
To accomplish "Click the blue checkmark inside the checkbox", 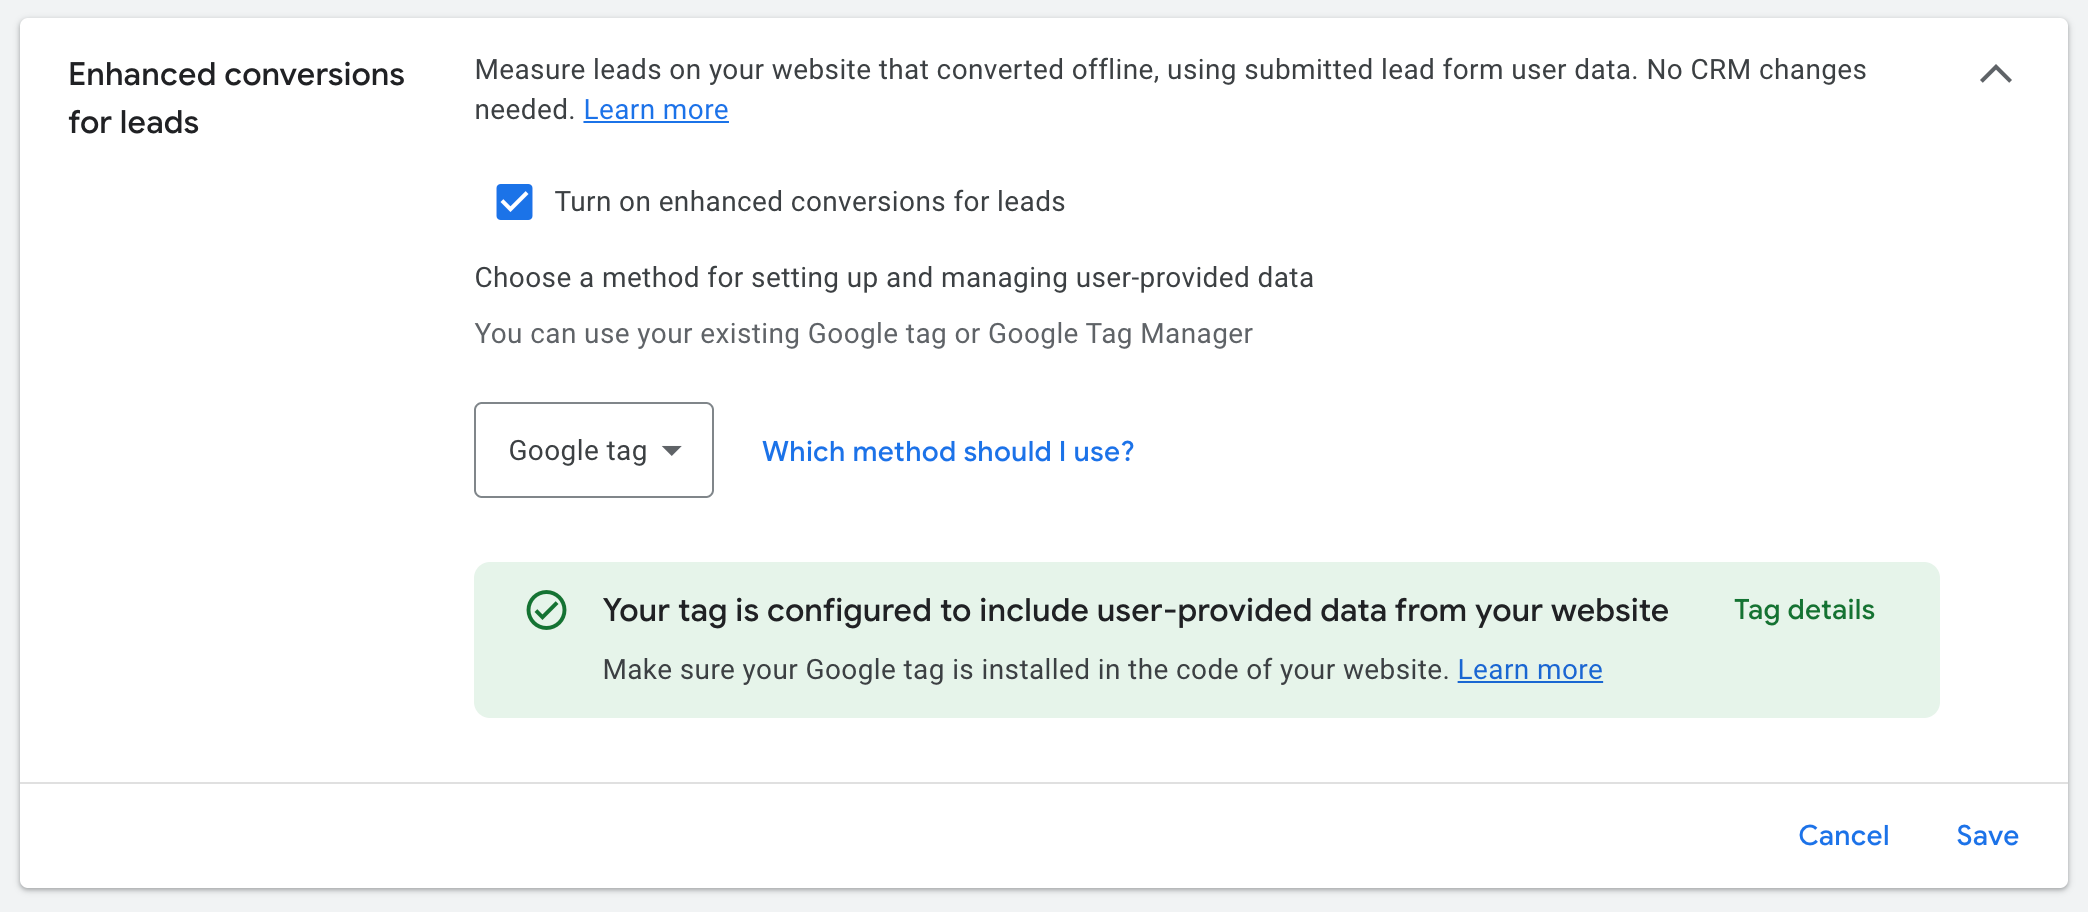I will tap(514, 202).
